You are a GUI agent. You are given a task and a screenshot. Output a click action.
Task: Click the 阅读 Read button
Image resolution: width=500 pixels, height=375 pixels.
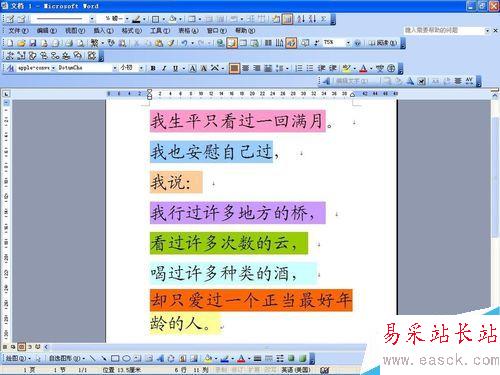[384, 43]
